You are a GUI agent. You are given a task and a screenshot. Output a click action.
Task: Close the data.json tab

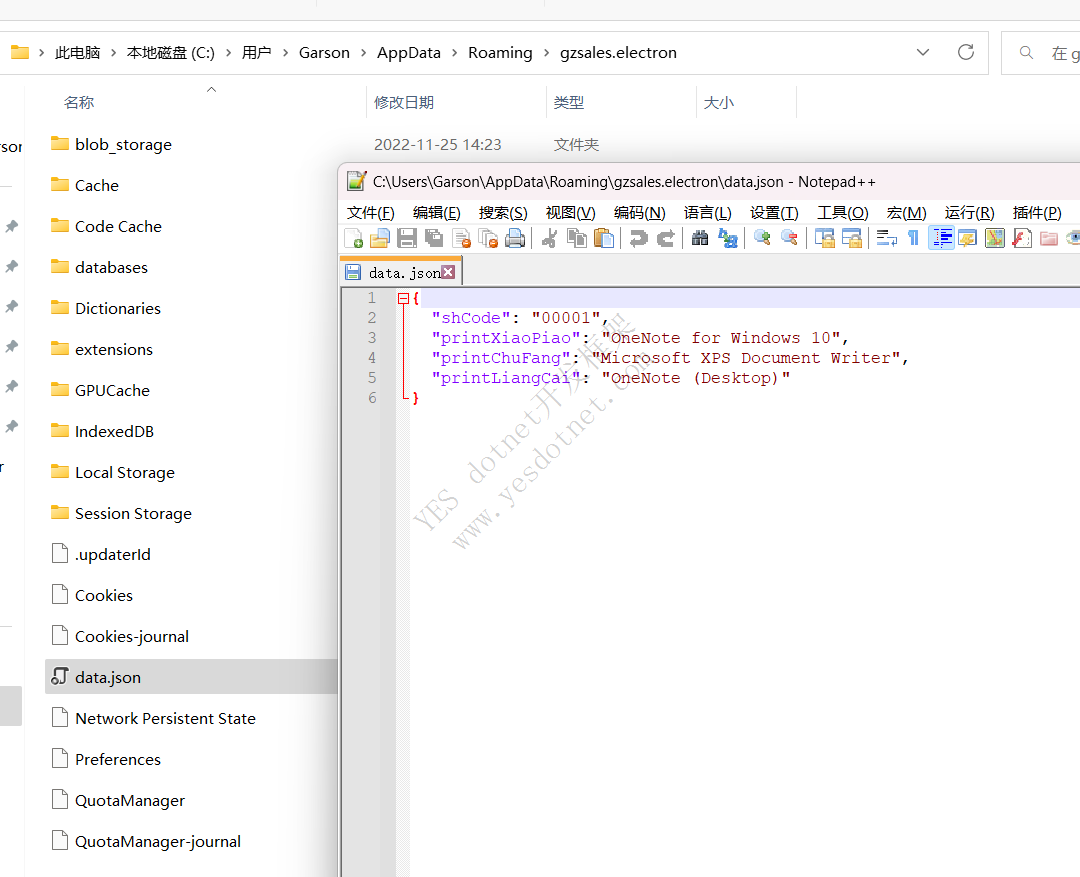448,272
